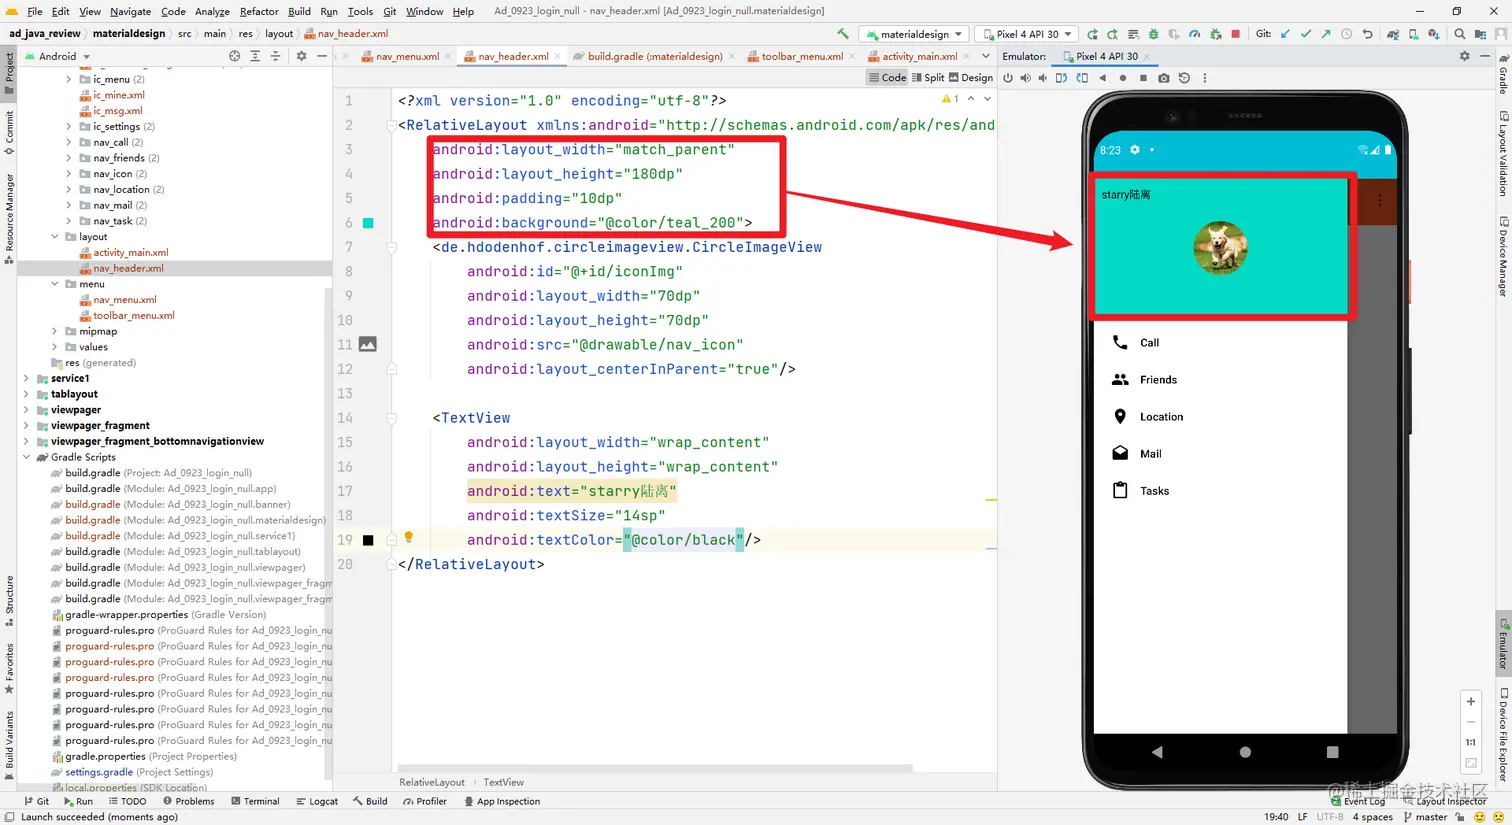Collapse the menu folder in tree
The image size is (1512, 825).
point(54,284)
